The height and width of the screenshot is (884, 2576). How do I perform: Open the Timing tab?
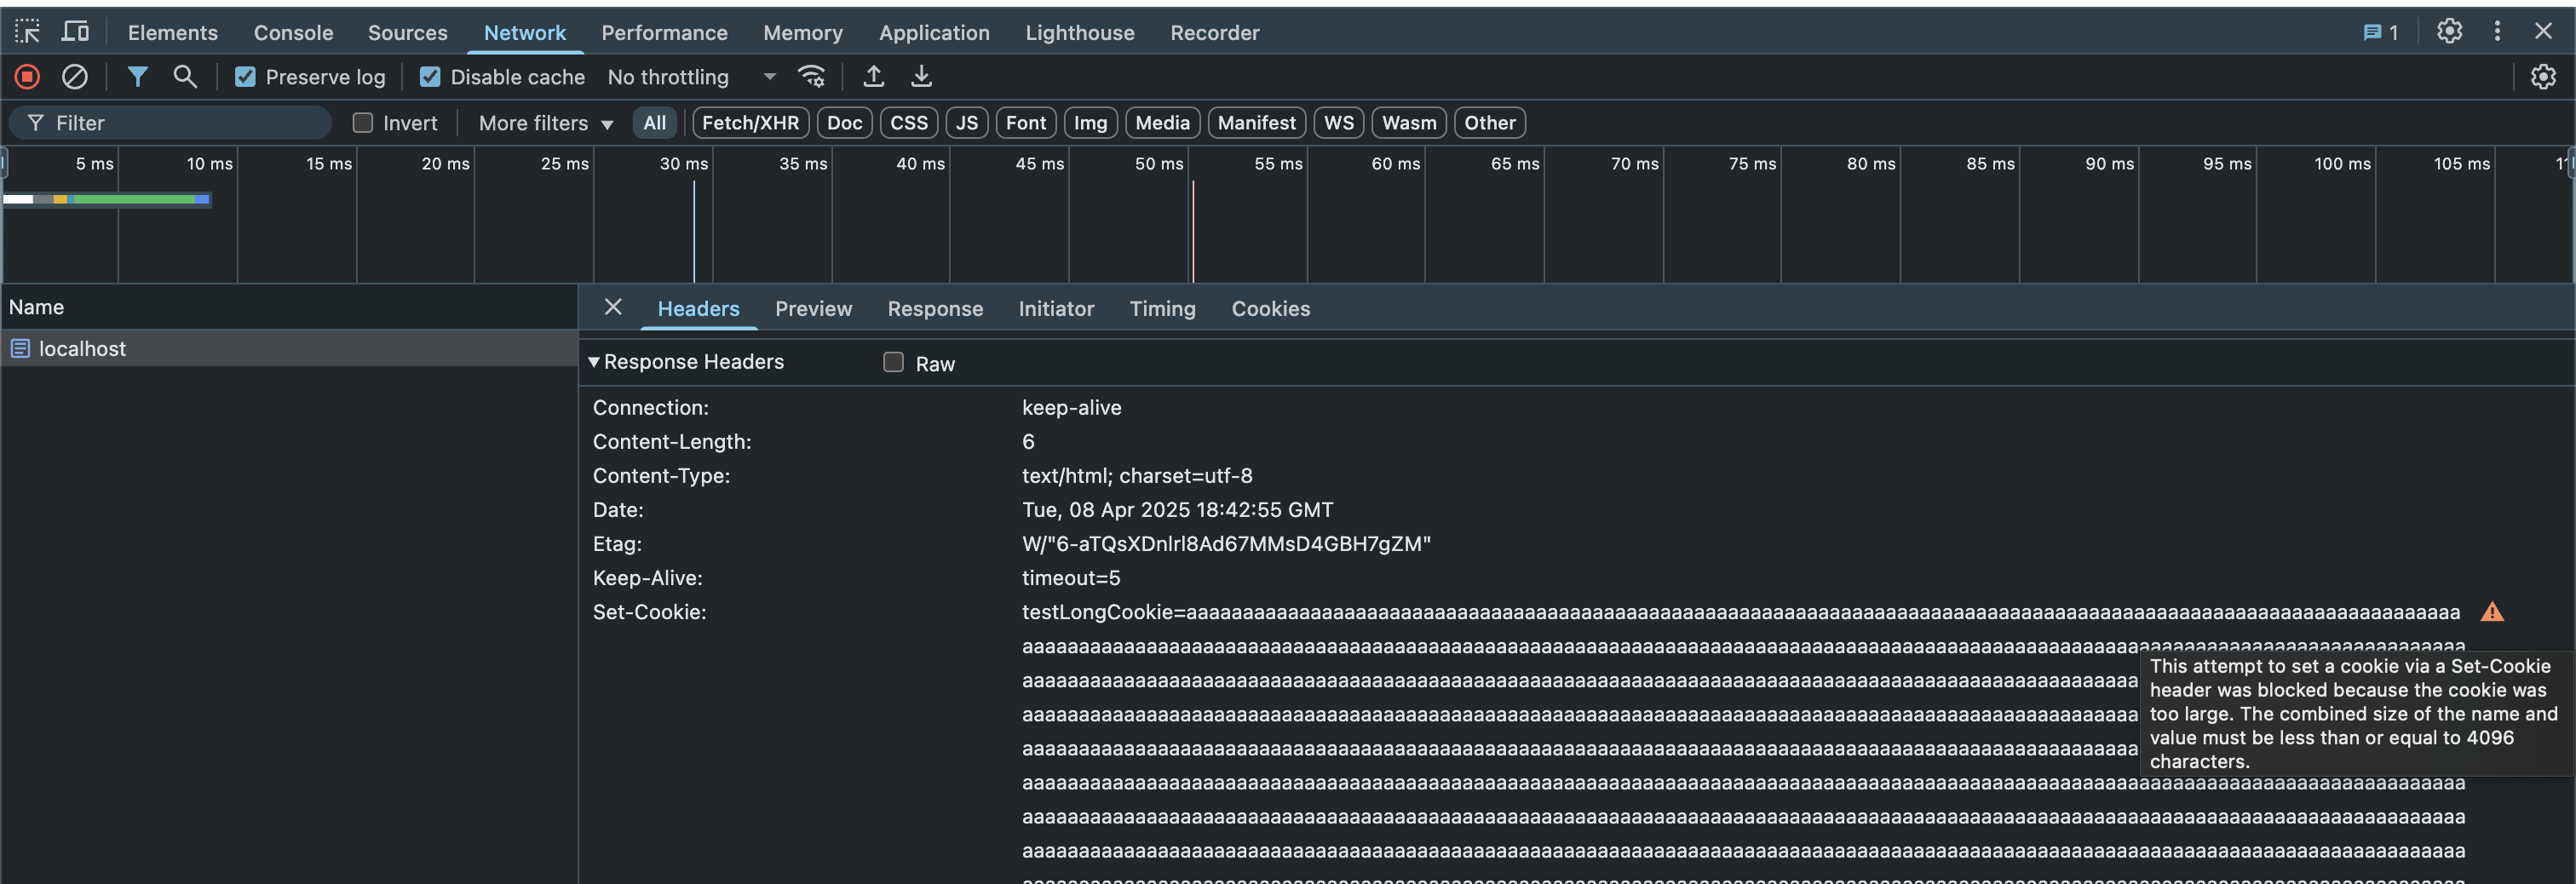point(1162,309)
